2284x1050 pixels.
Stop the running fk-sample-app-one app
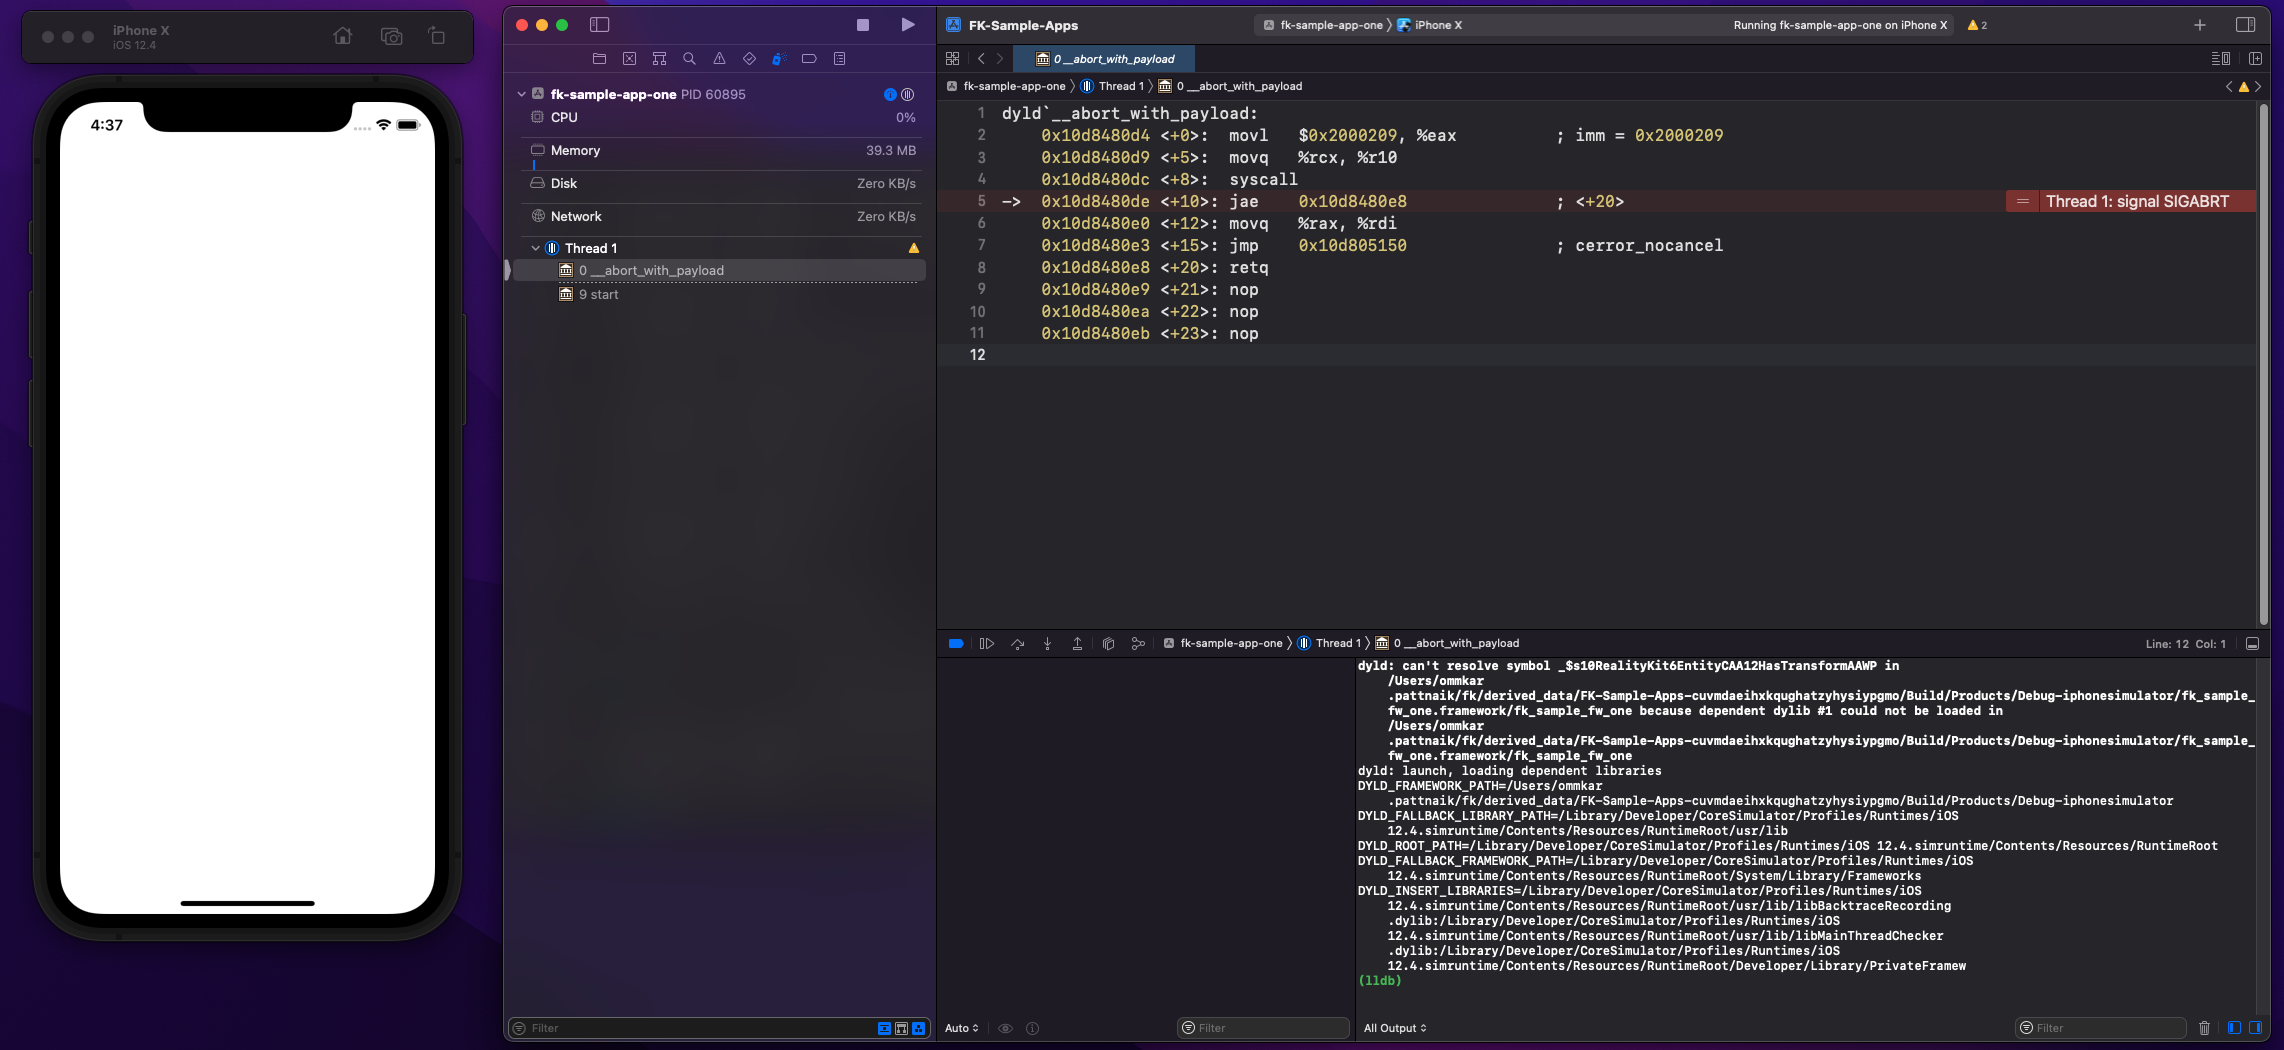[862, 25]
